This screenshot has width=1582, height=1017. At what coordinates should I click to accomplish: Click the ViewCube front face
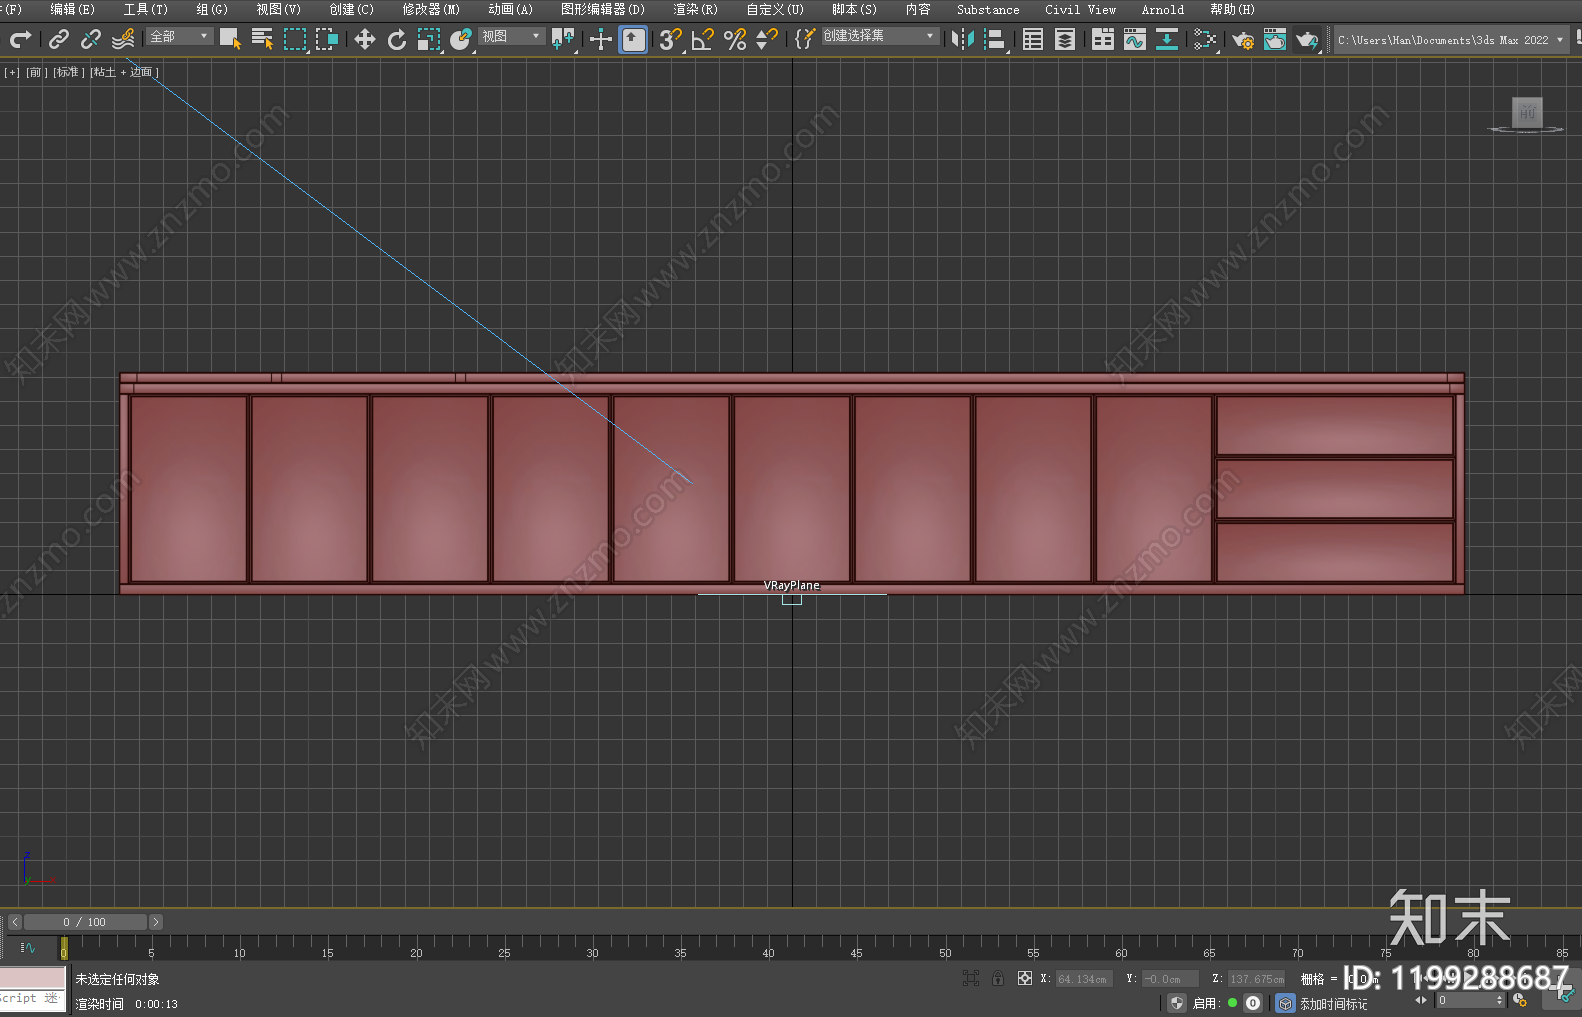pos(1526,112)
